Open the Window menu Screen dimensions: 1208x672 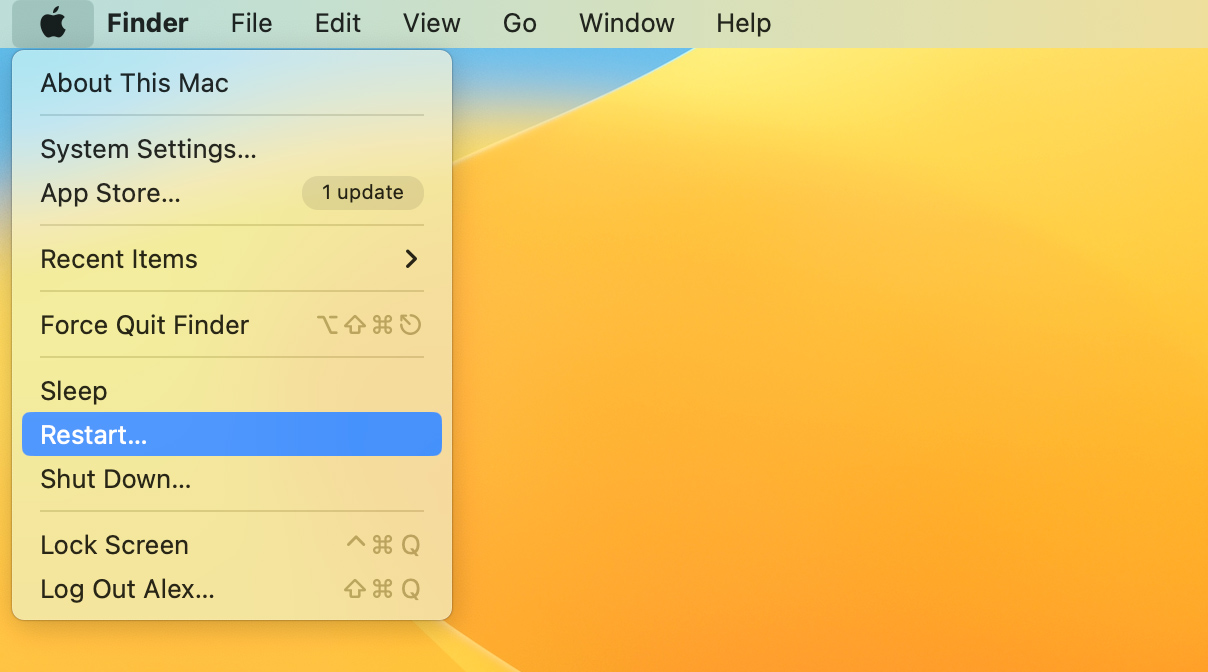627,23
